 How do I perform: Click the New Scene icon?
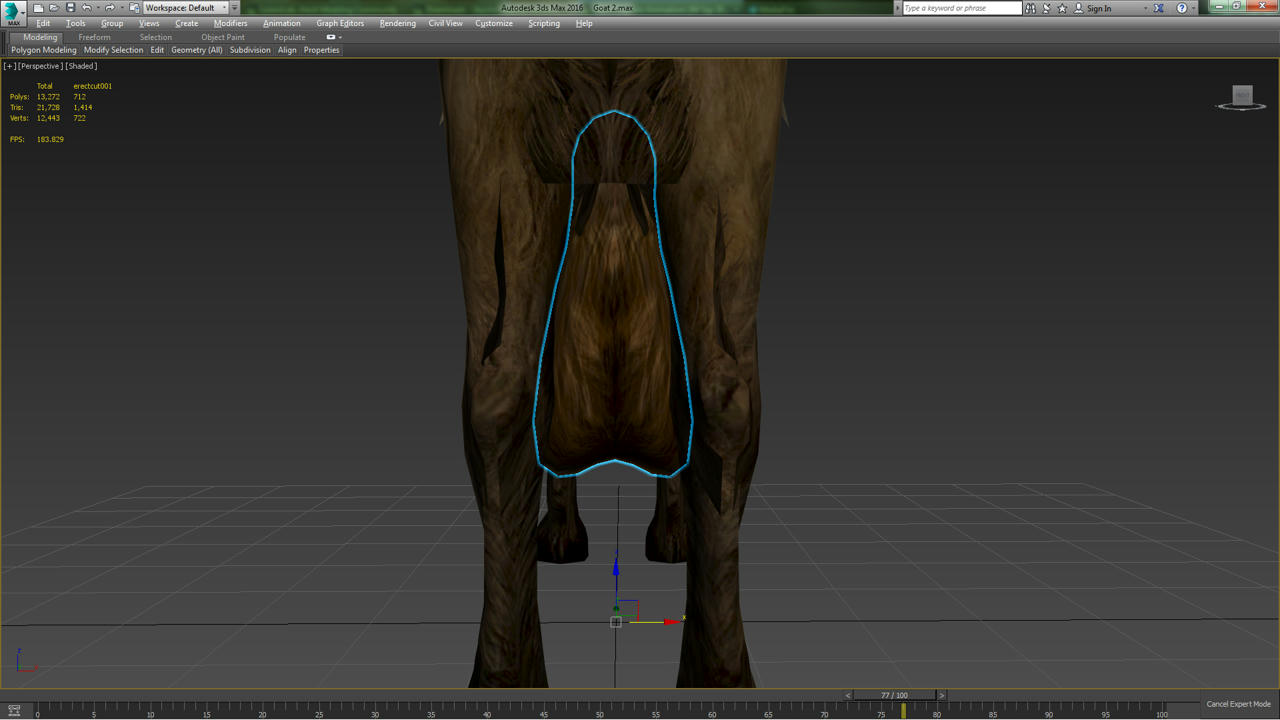tap(38, 8)
